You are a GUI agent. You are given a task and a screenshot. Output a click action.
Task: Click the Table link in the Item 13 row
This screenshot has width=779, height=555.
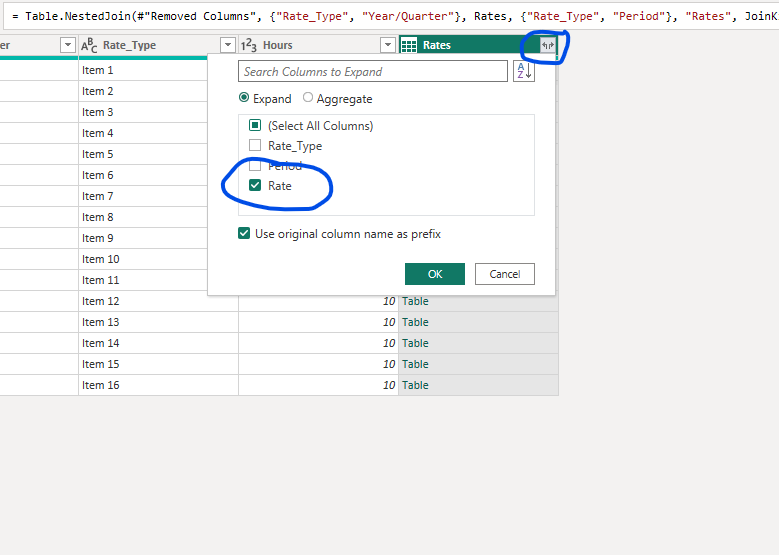(x=415, y=322)
